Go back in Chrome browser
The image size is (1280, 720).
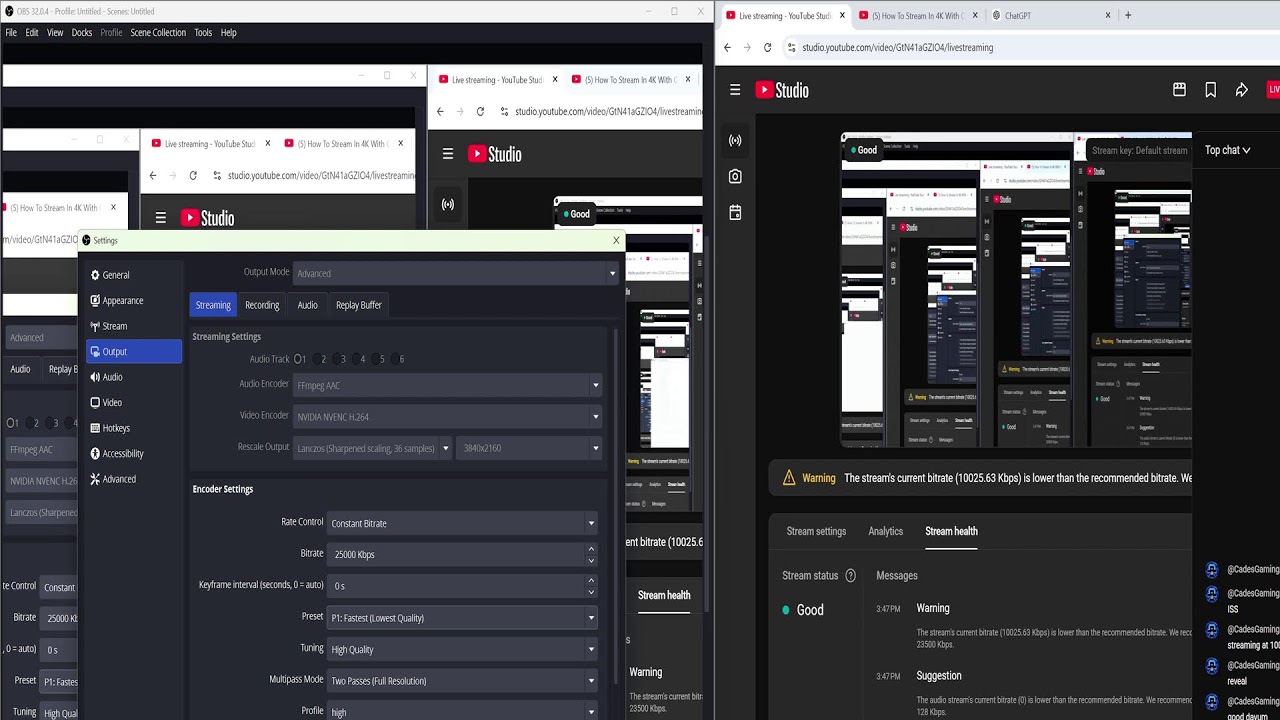727,47
